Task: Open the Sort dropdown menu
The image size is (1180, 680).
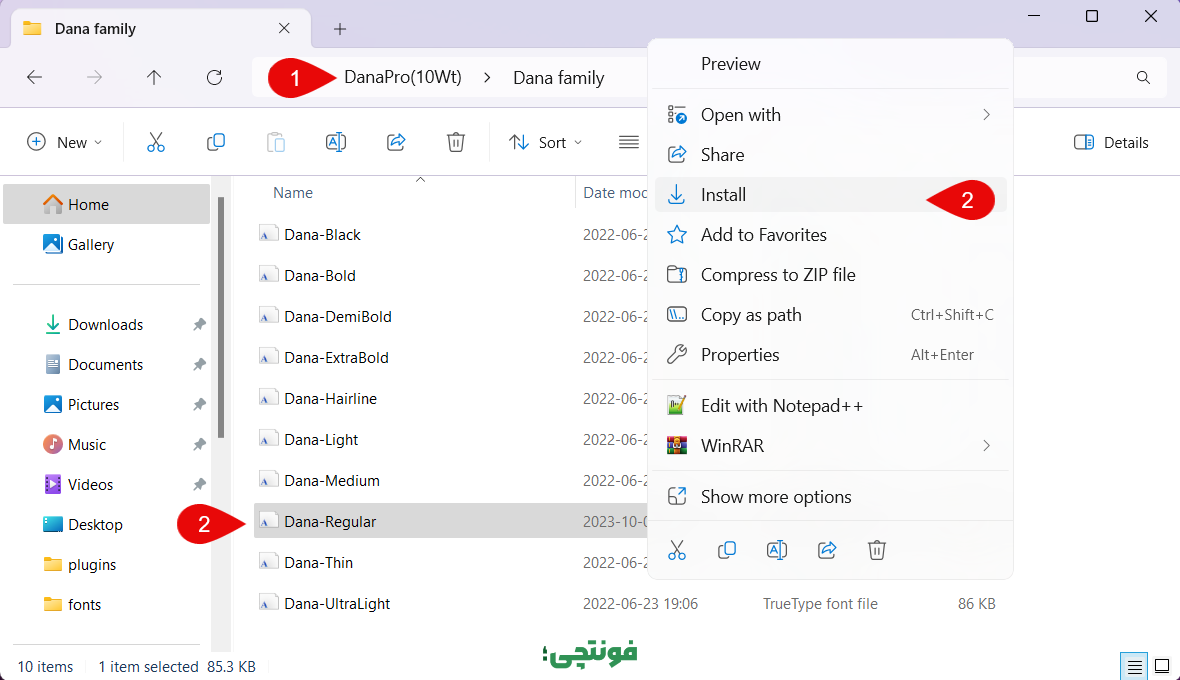Action: (x=545, y=142)
